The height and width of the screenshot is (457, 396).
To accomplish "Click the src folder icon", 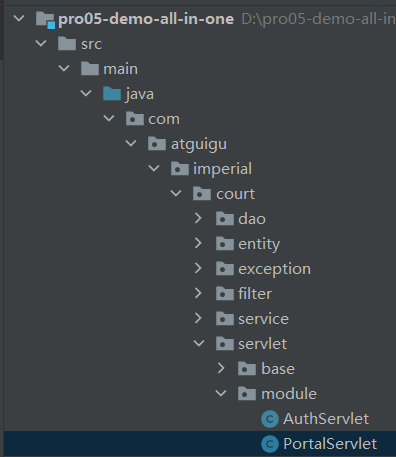I will click(x=67, y=44).
